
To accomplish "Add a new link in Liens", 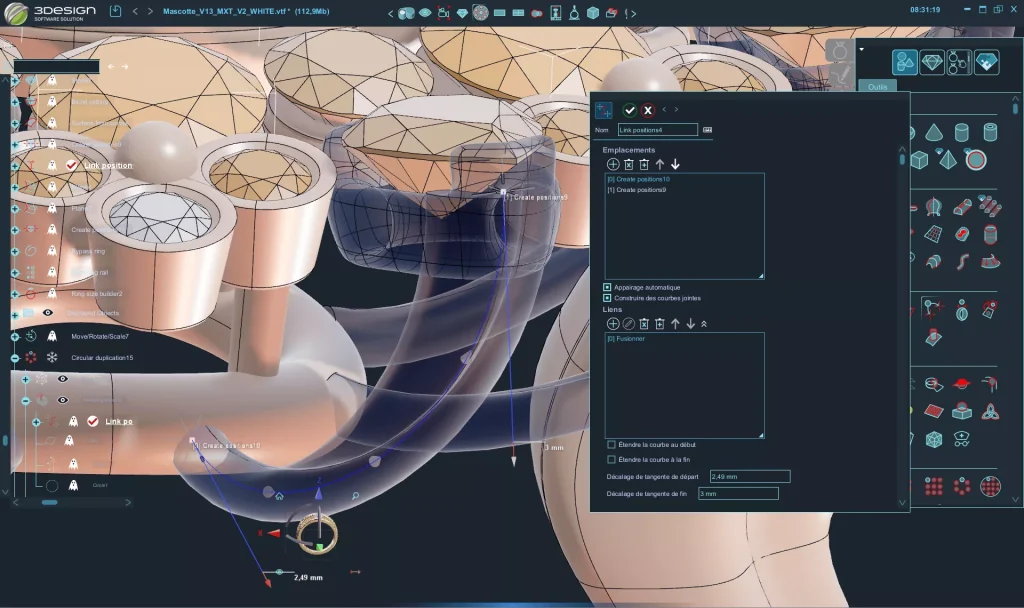I will click(x=613, y=324).
